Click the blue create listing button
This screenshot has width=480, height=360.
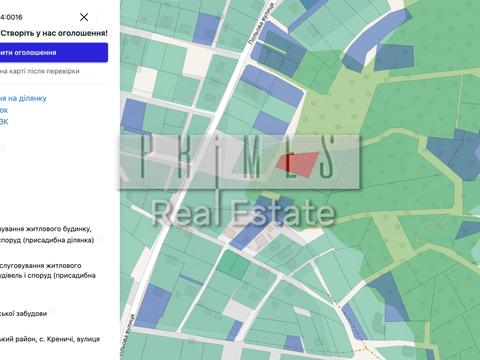click(54, 53)
